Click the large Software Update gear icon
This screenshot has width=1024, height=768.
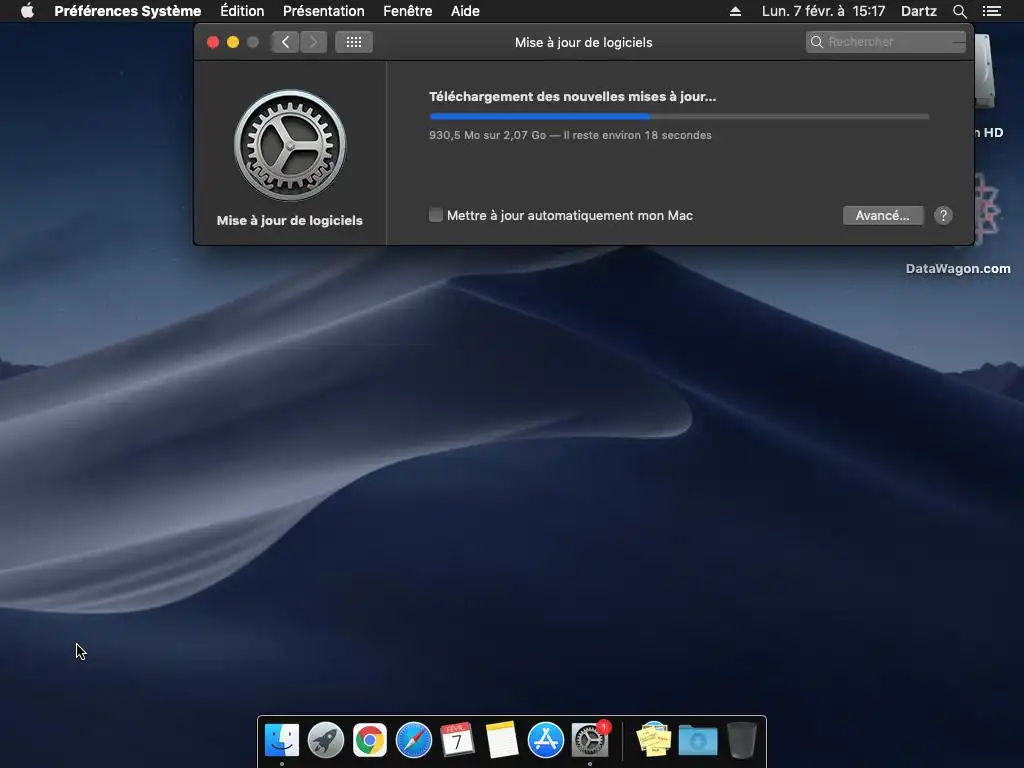point(290,145)
